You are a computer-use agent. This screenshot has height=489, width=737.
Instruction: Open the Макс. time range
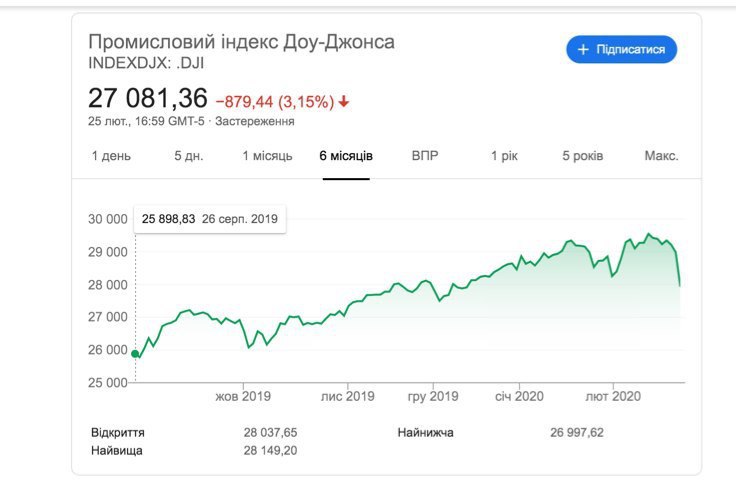pos(661,156)
